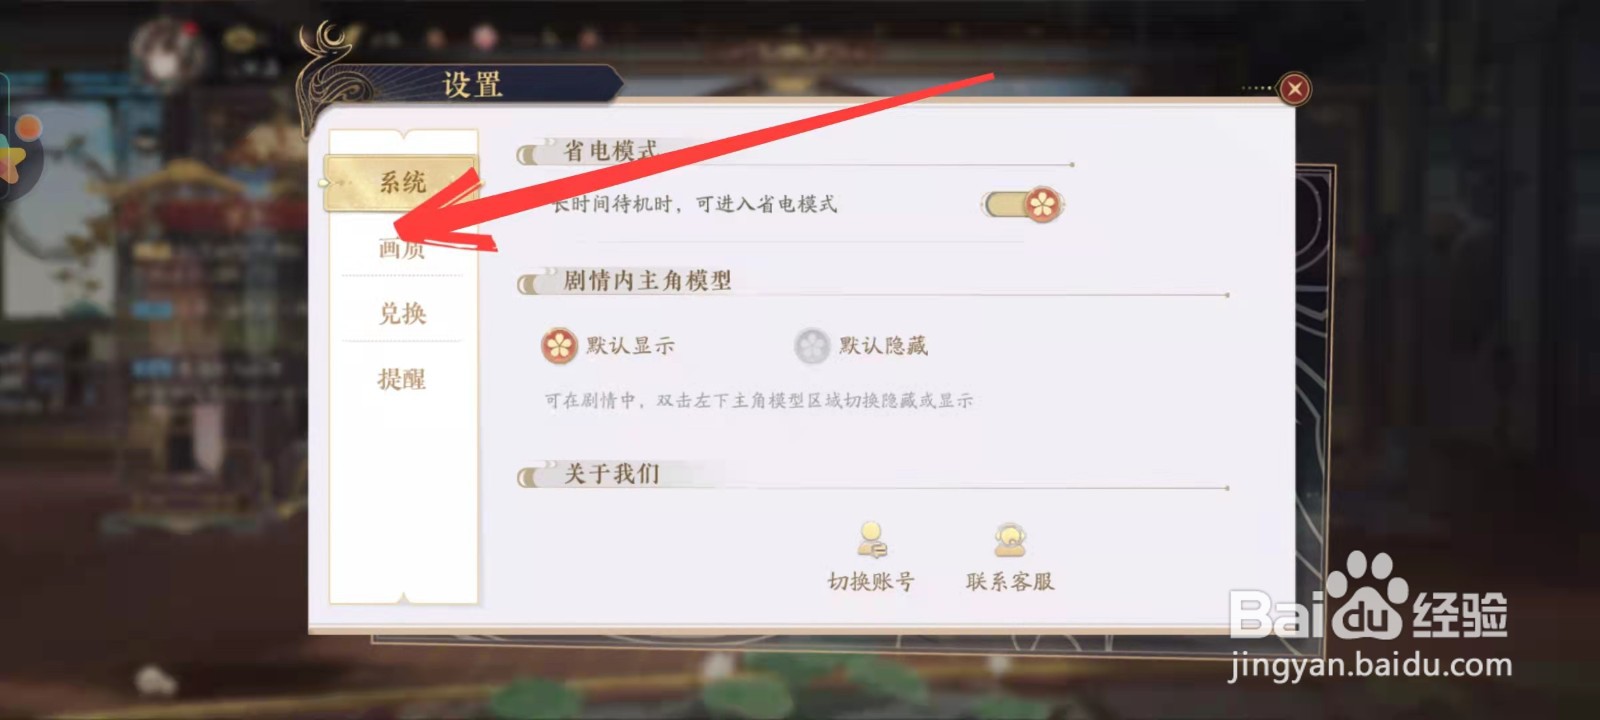The height and width of the screenshot is (720, 1600).
Task: Click the customer service headset icon
Action: coord(1010,540)
